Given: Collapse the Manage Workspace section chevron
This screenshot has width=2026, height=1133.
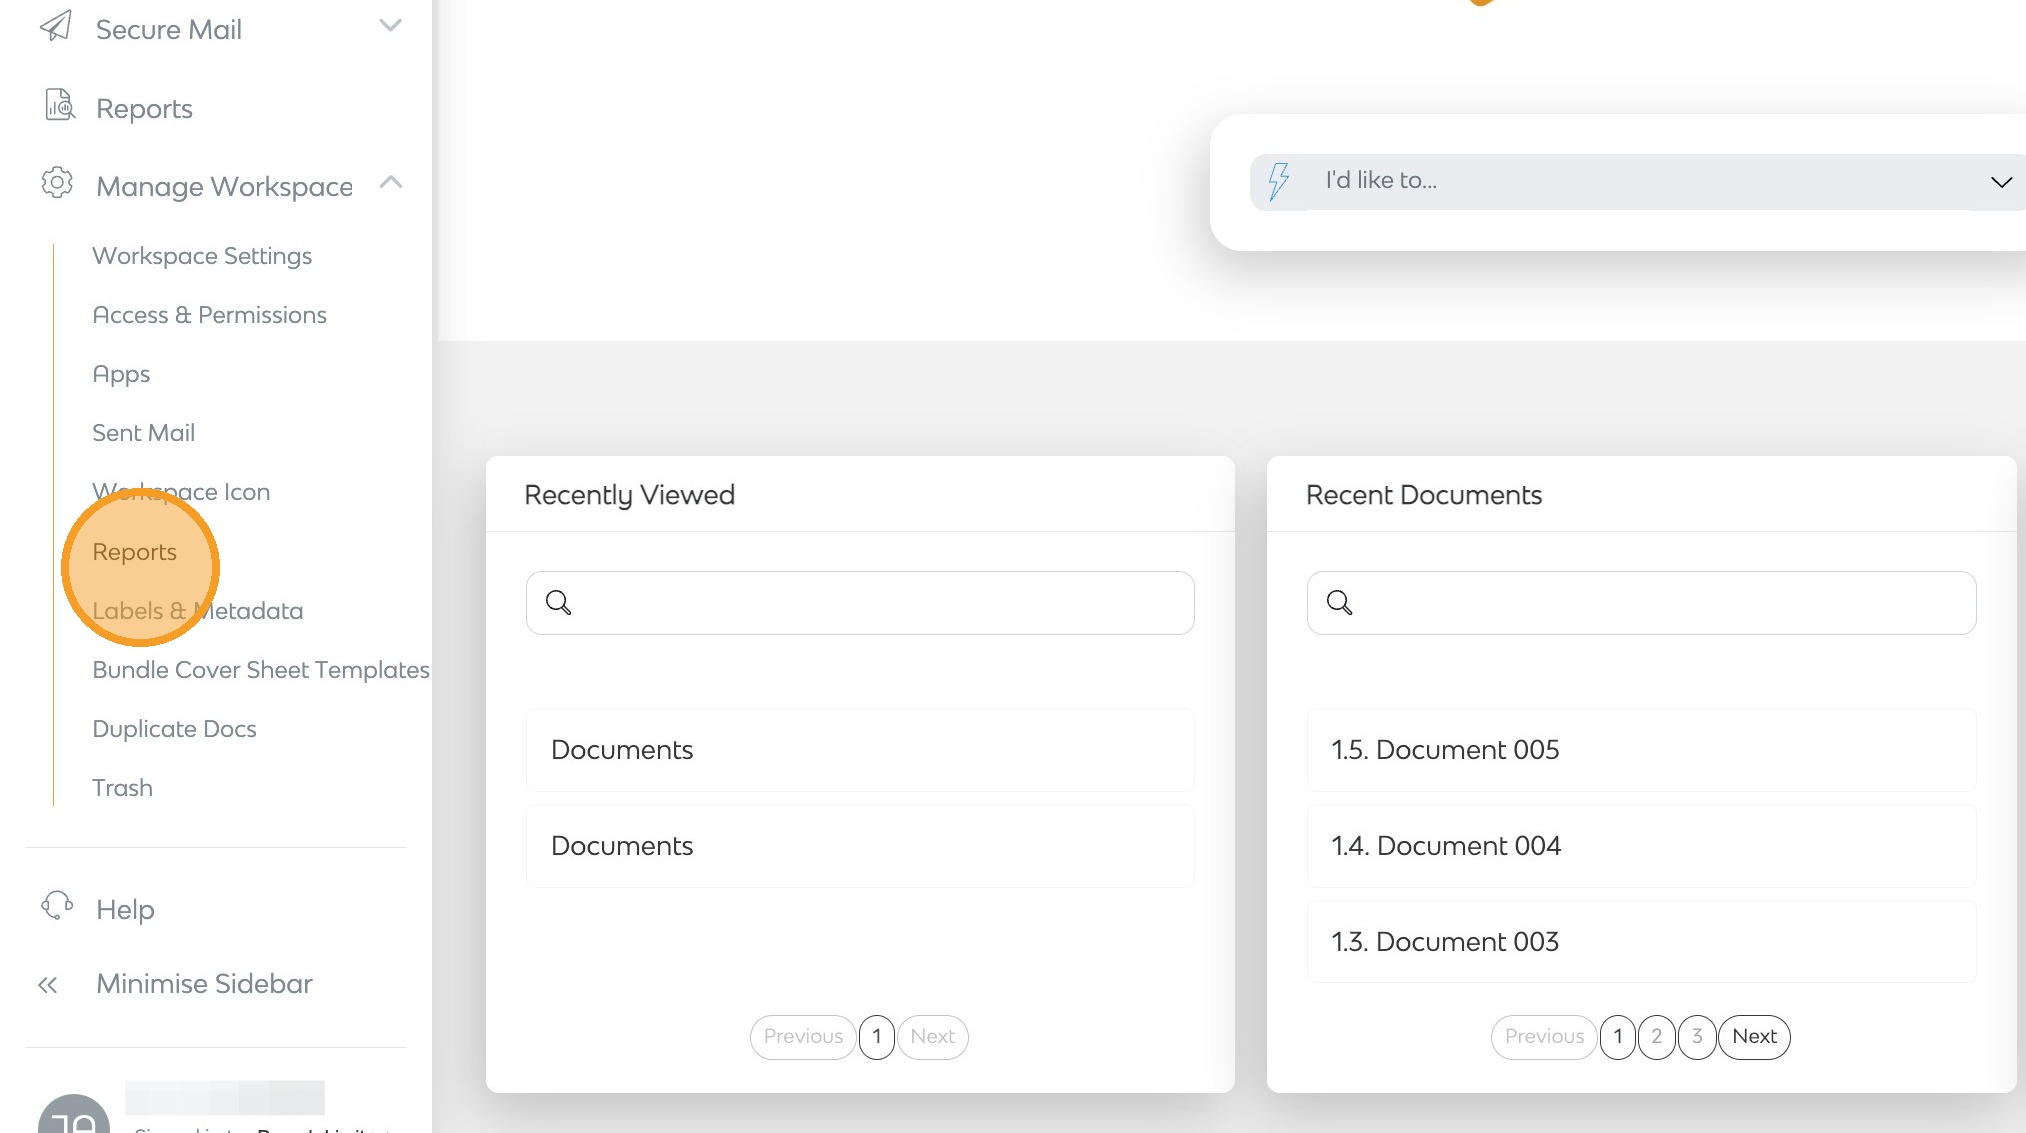Looking at the screenshot, I should [390, 182].
